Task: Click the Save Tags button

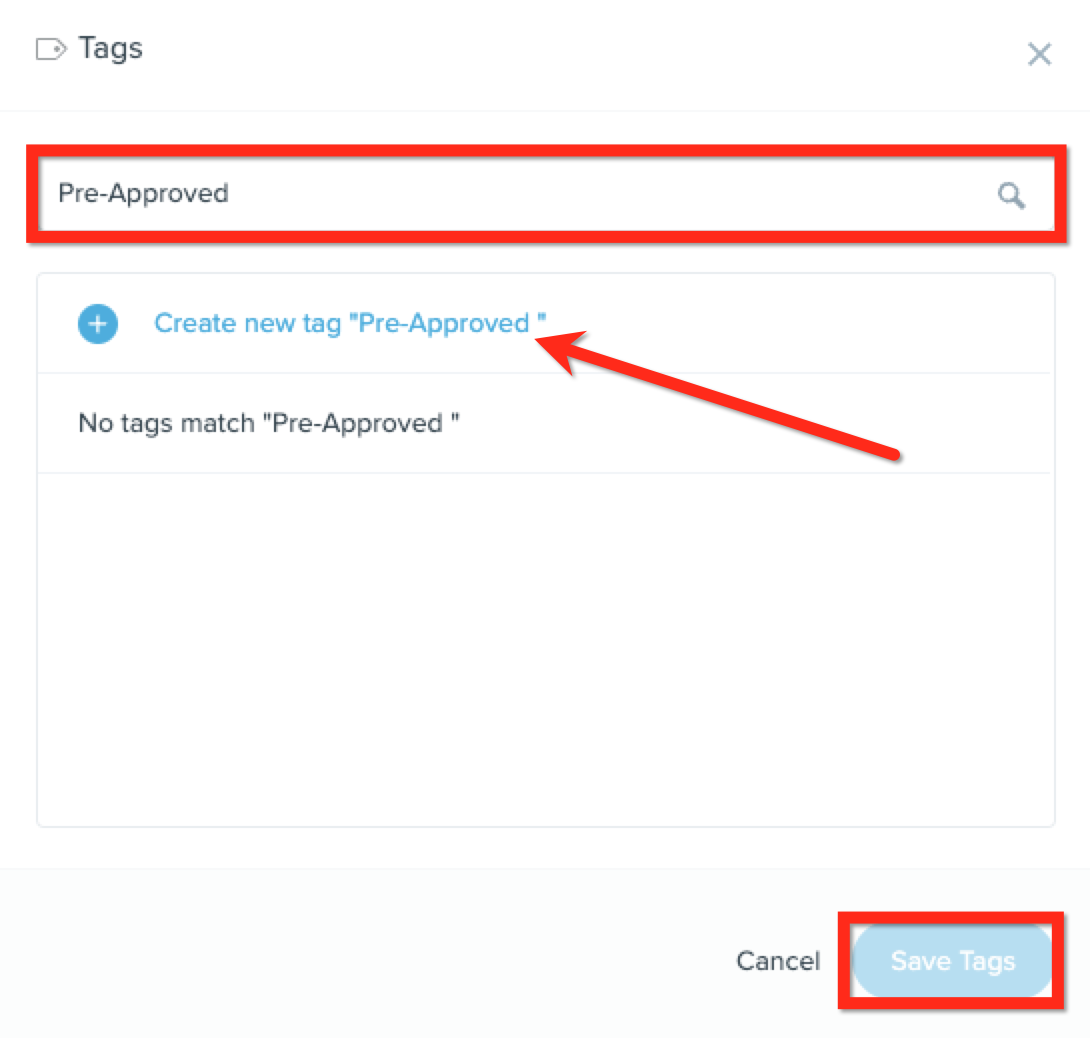Action: coord(952,961)
